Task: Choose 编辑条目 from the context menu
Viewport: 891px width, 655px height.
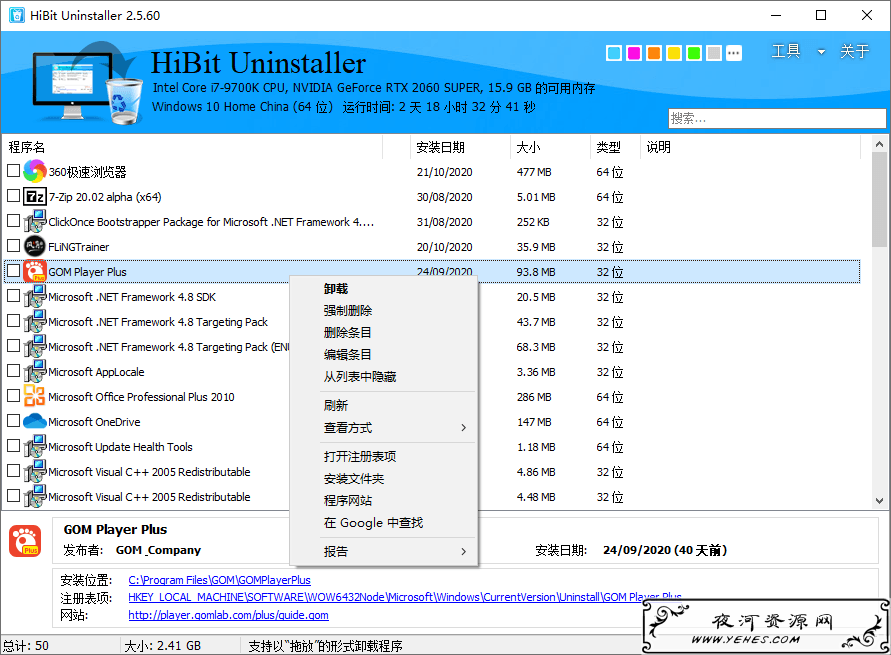Action: pos(384,354)
